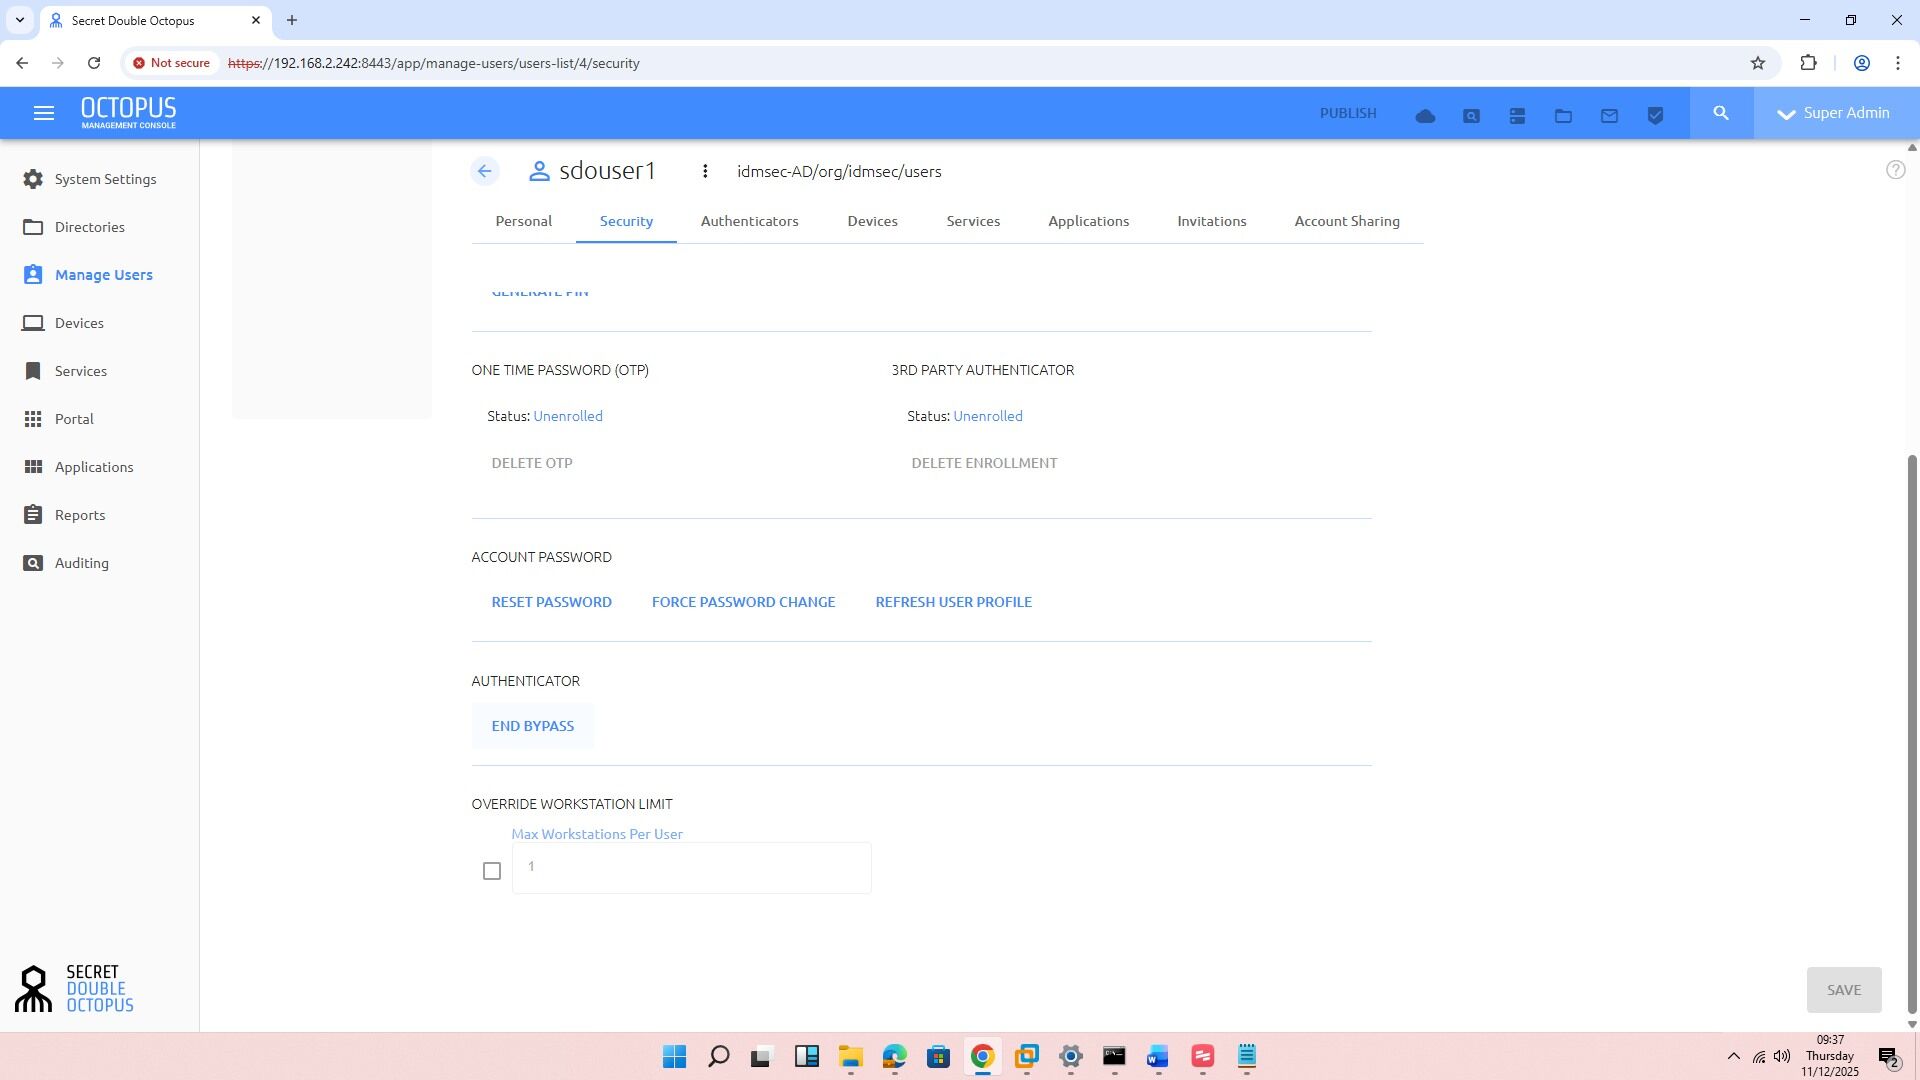Click the magnifier-box icon beside the cloud icon

pos(1471,116)
